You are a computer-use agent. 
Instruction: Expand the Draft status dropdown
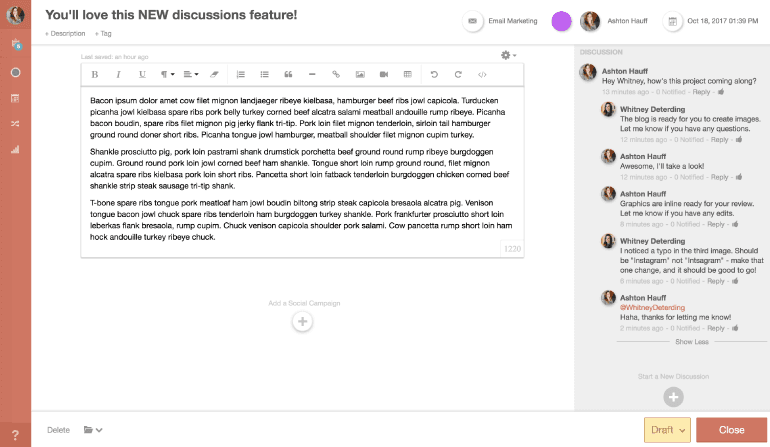coord(668,430)
